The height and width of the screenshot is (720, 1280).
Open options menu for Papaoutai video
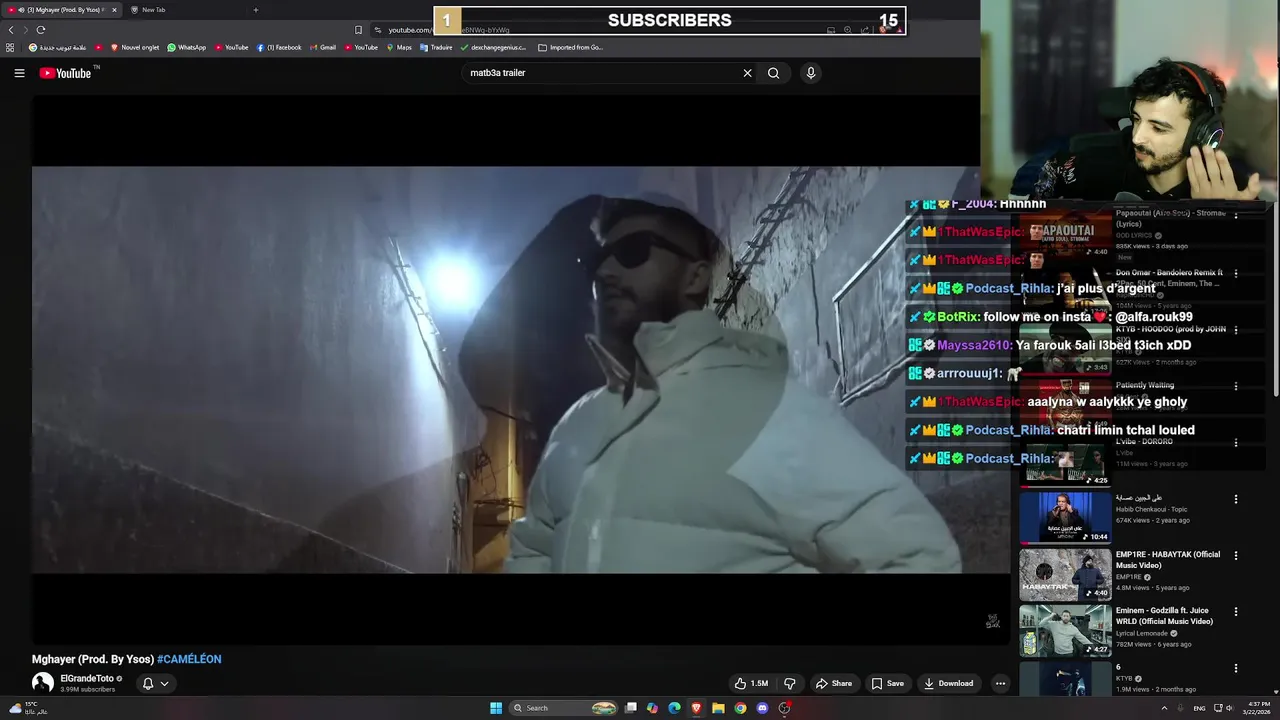tap(1236, 215)
